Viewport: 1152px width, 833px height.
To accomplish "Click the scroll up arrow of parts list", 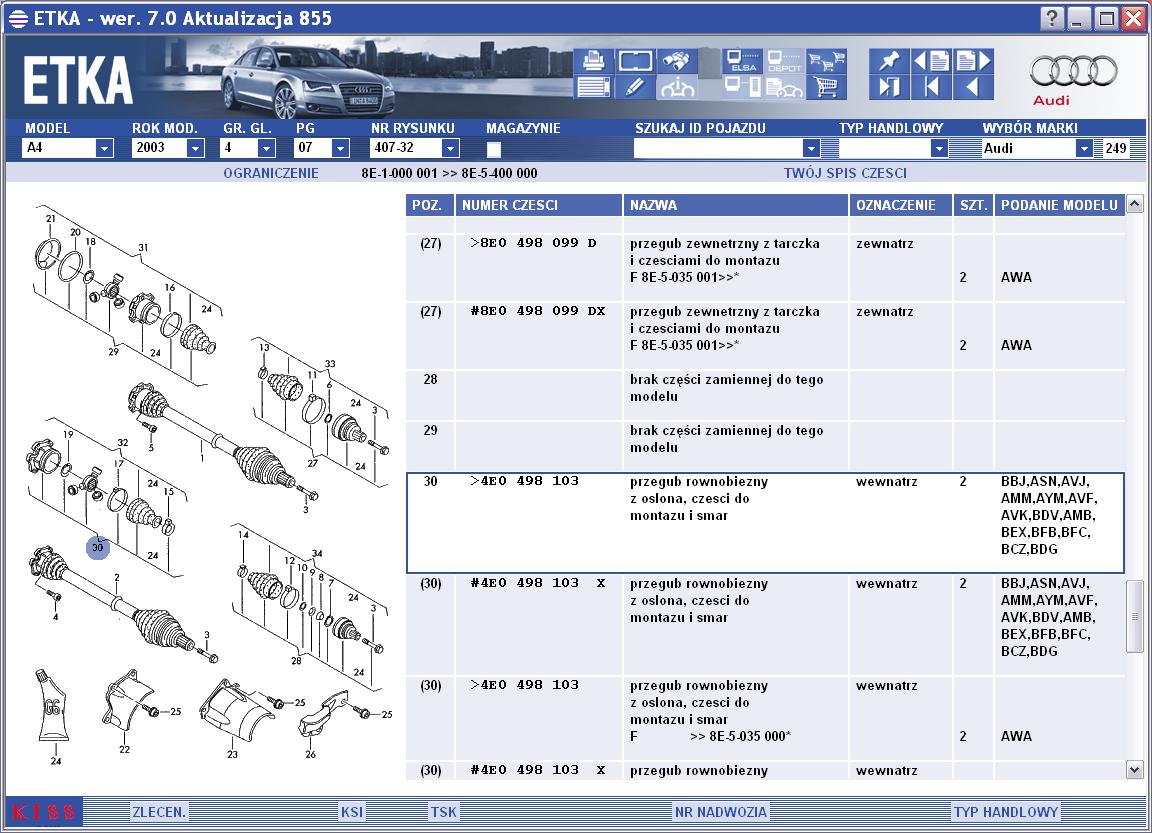I will [x=1134, y=203].
